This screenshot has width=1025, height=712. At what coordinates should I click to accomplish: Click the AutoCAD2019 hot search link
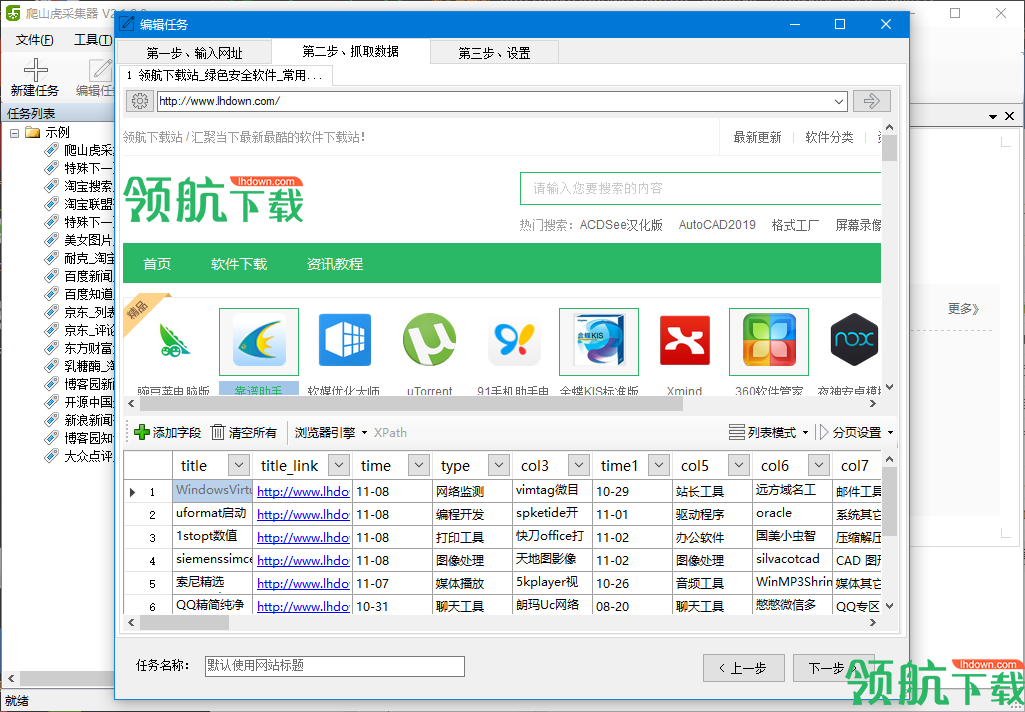click(x=717, y=225)
